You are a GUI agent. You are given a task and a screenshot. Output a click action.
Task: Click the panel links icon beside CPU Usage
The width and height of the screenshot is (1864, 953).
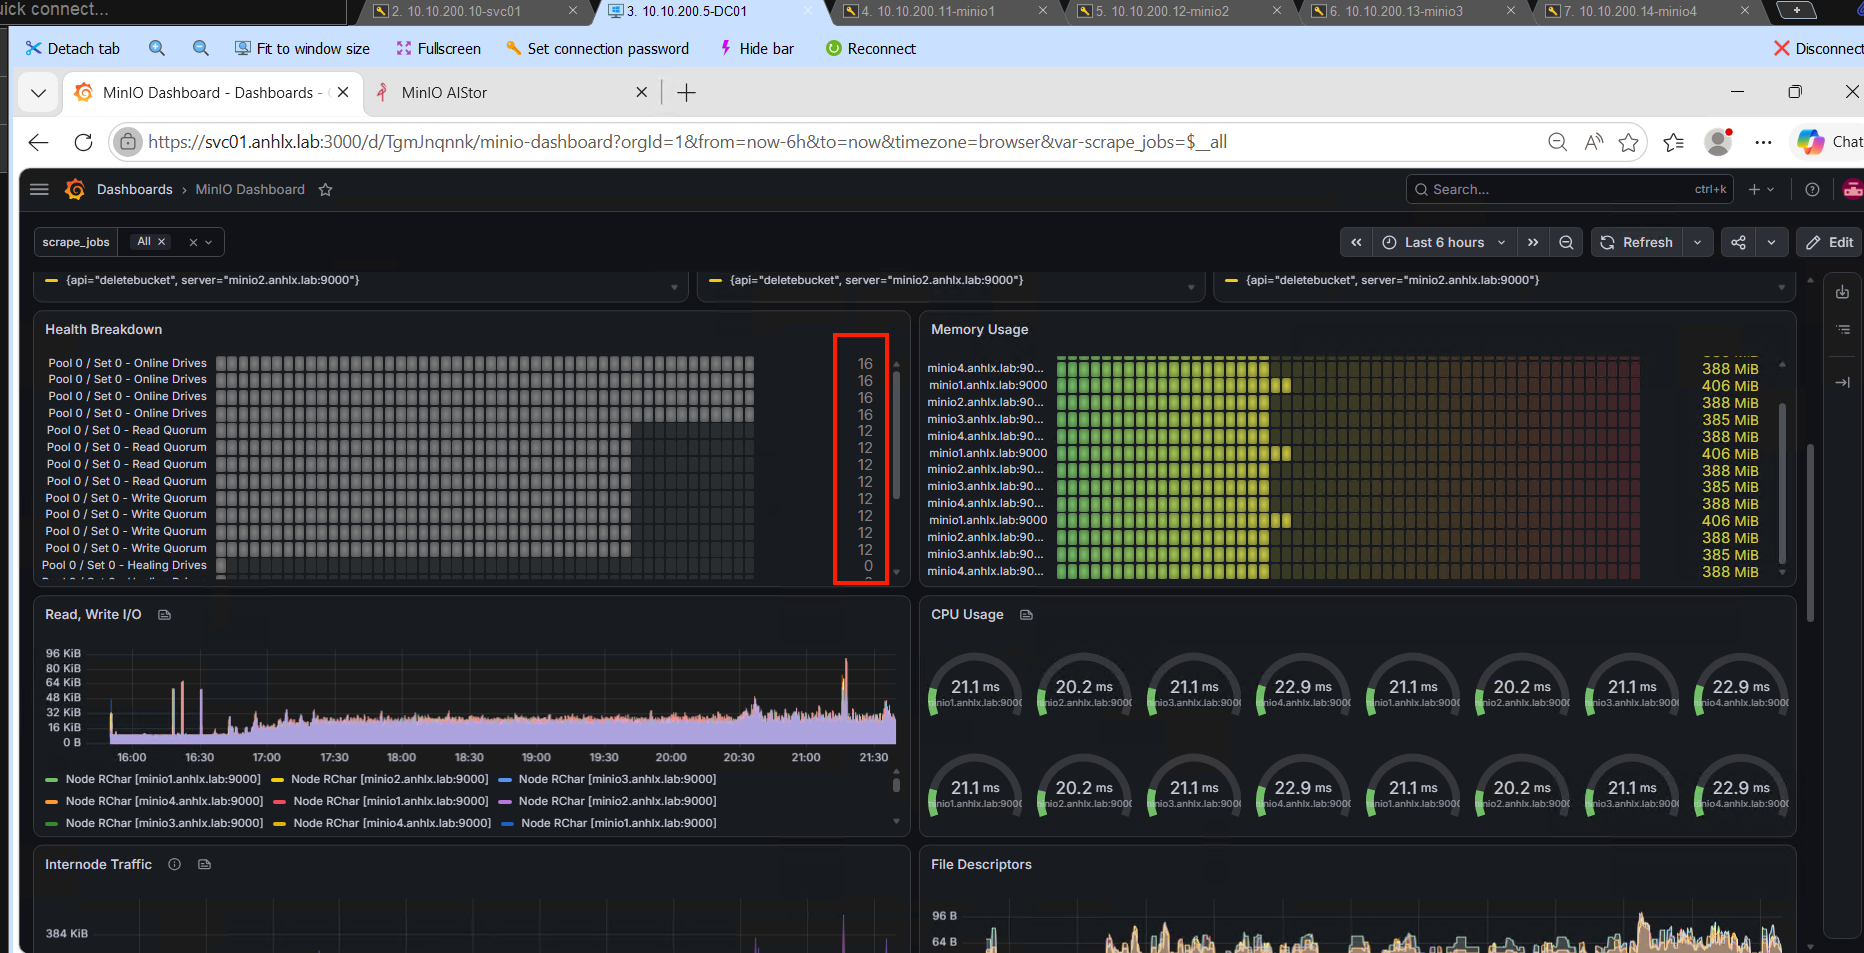click(x=1026, y=615)
